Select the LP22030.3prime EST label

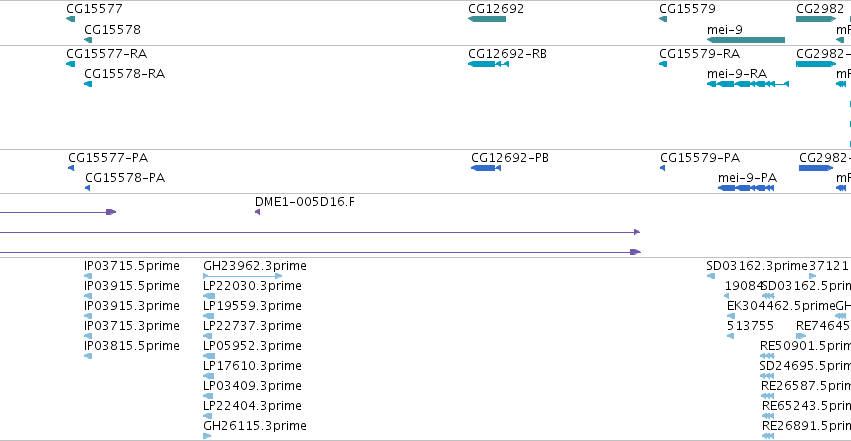252,286
